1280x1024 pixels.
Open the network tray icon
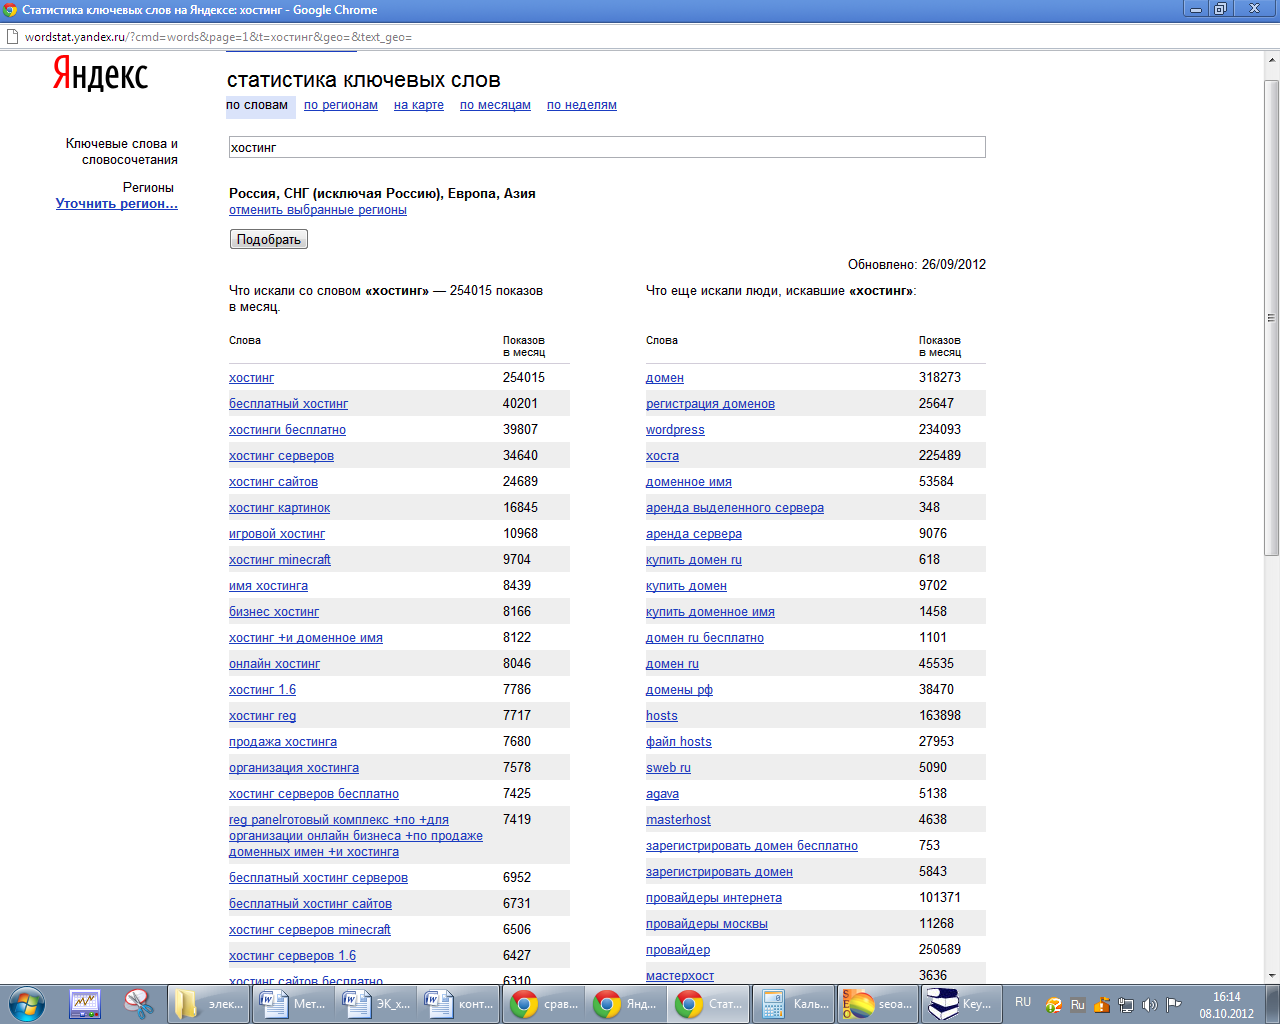click(x=1126, y=1004)
